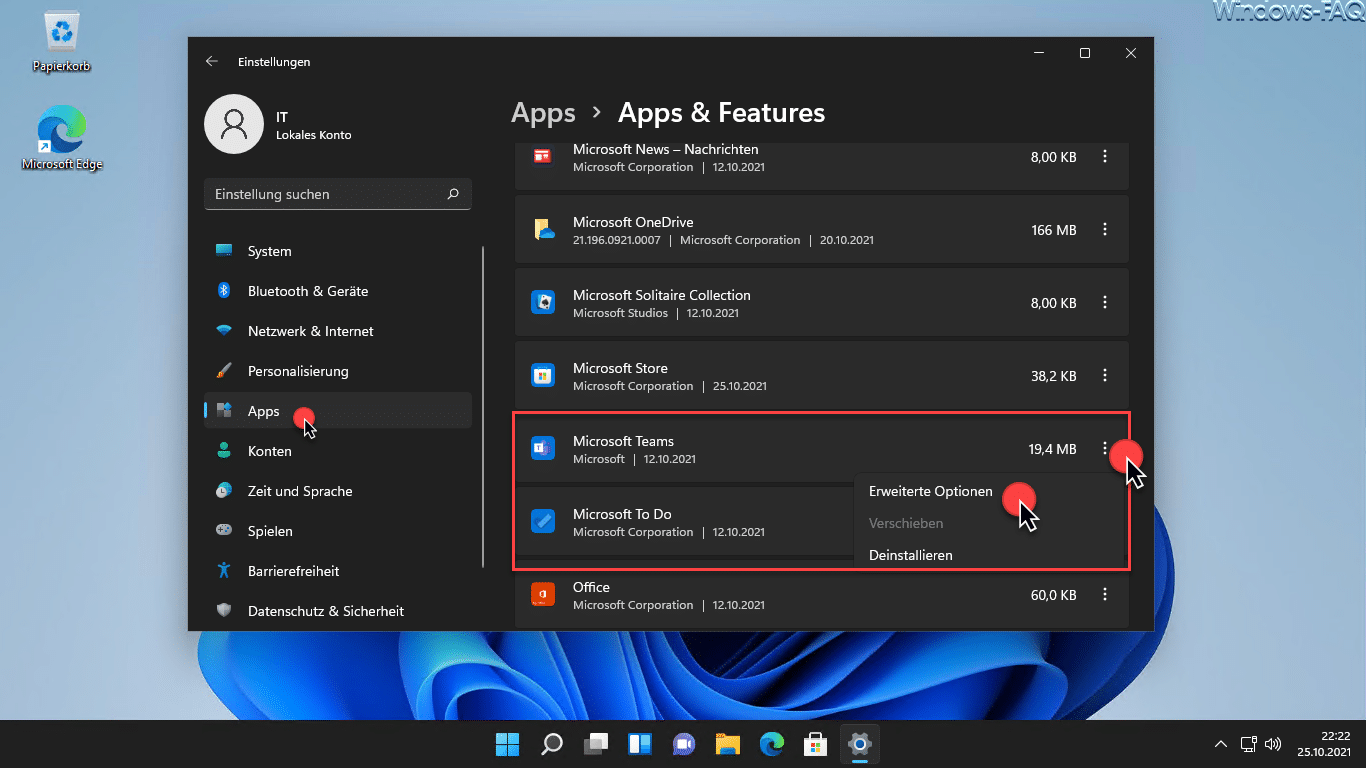Click the Office app icon

coord(542,595)
